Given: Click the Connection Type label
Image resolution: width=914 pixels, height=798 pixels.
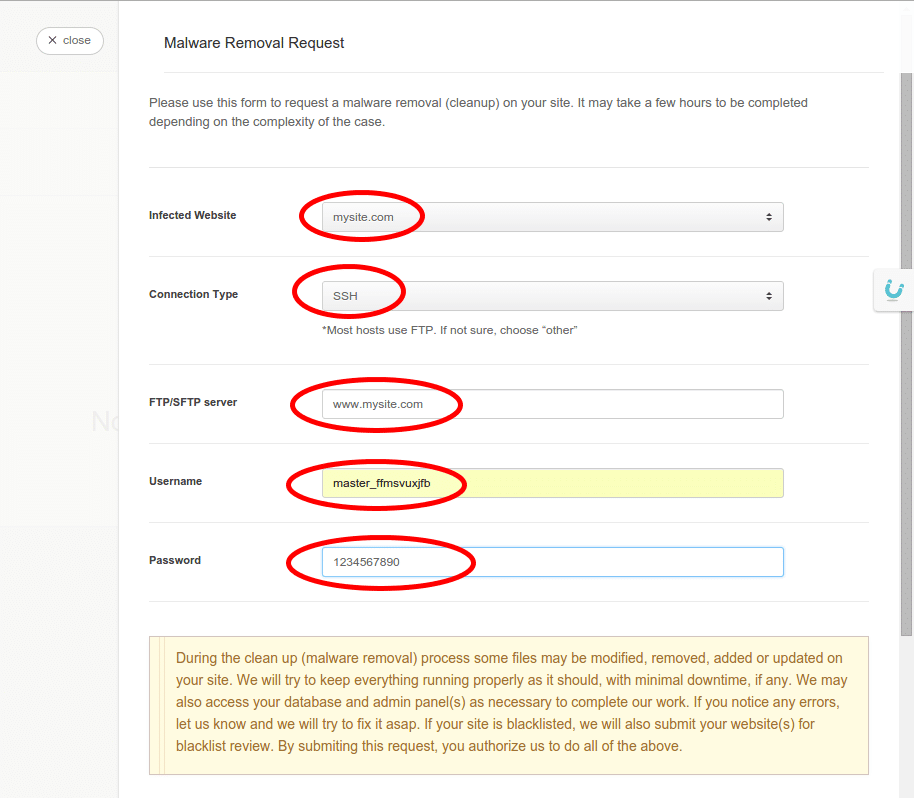Looking at the screenshot, I should pos(193,294).
